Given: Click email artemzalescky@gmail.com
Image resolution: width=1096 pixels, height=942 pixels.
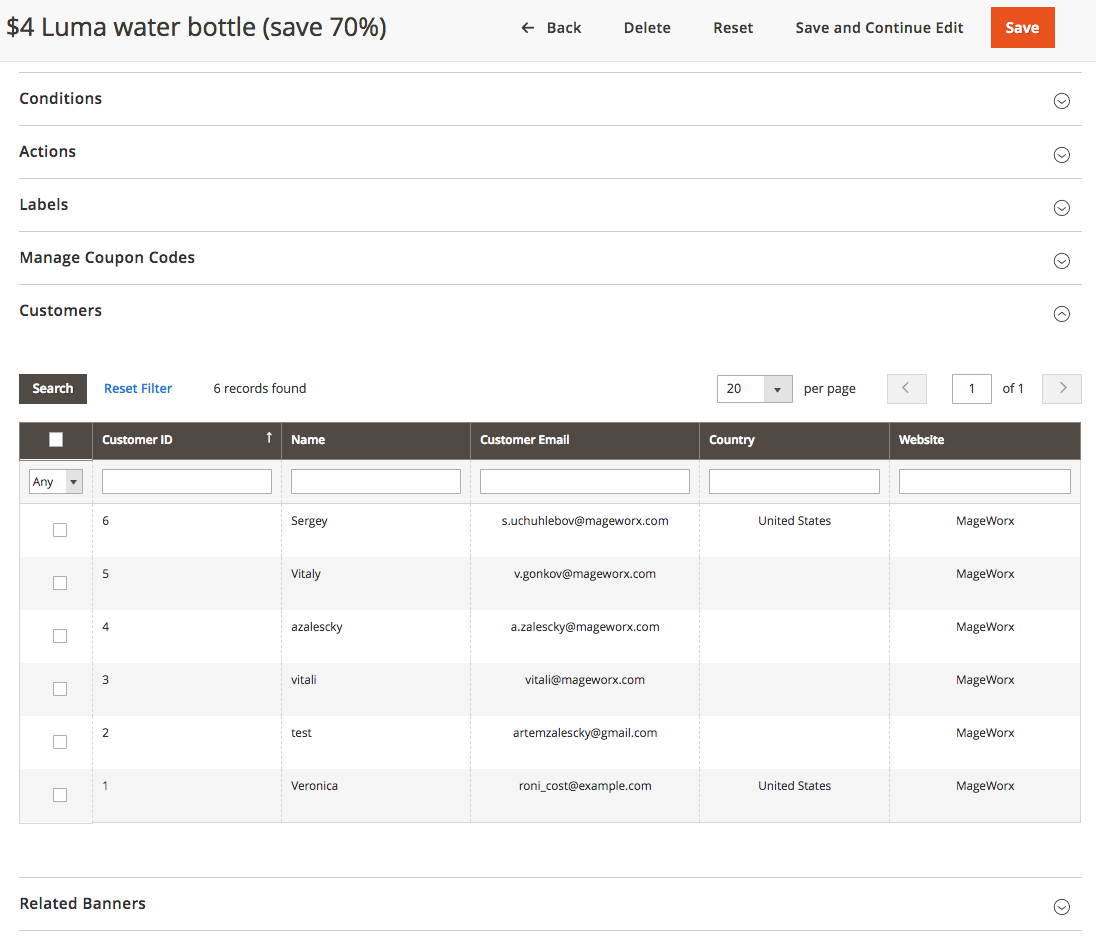Looking at the screenshot, I should click(x=585, y=732).
